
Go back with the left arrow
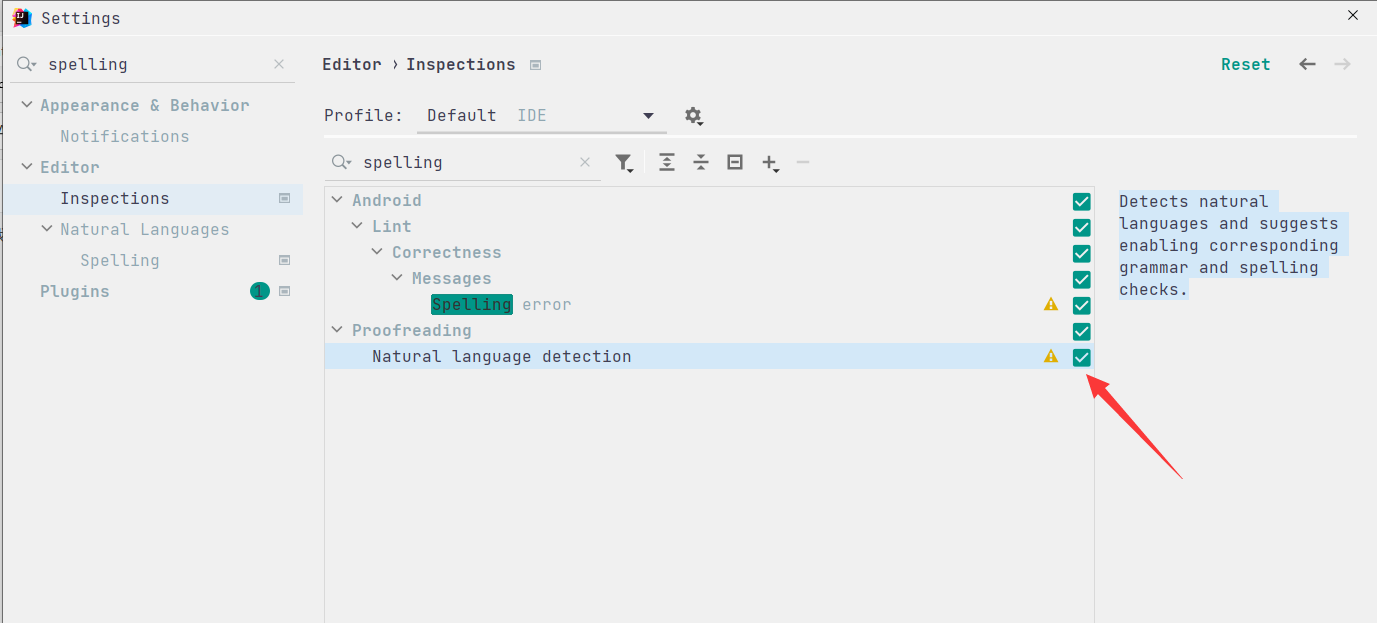pos(1307,64)
